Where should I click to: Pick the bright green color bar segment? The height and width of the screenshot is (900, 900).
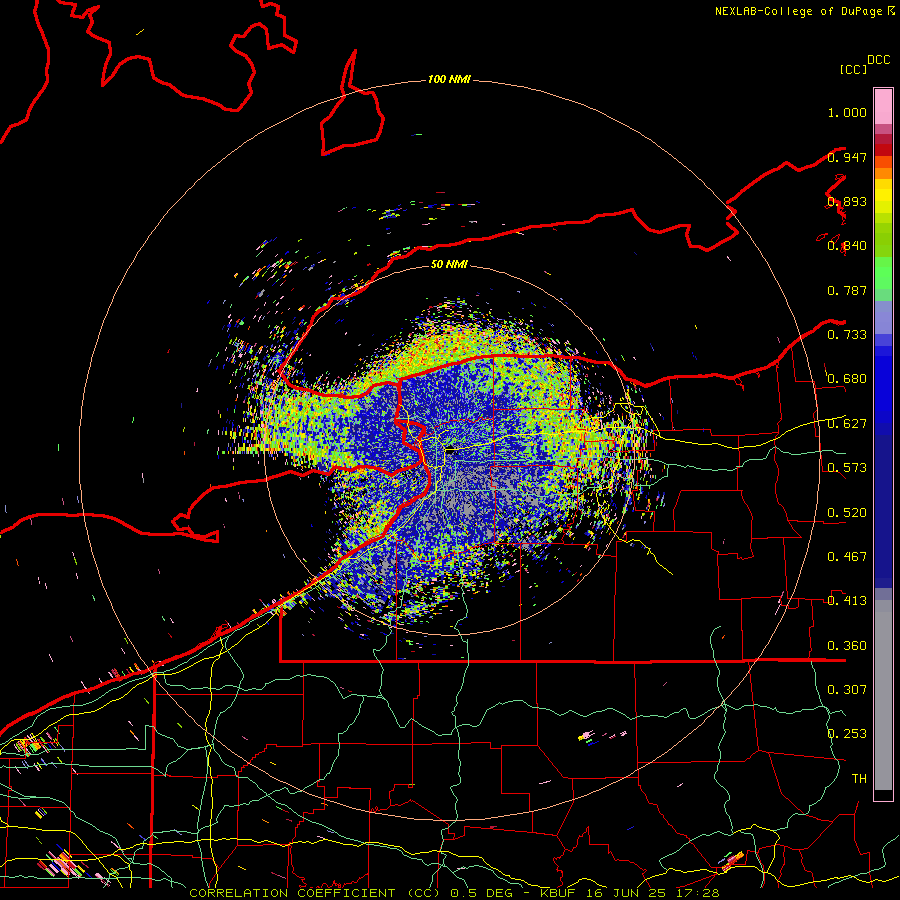point(883,272)
